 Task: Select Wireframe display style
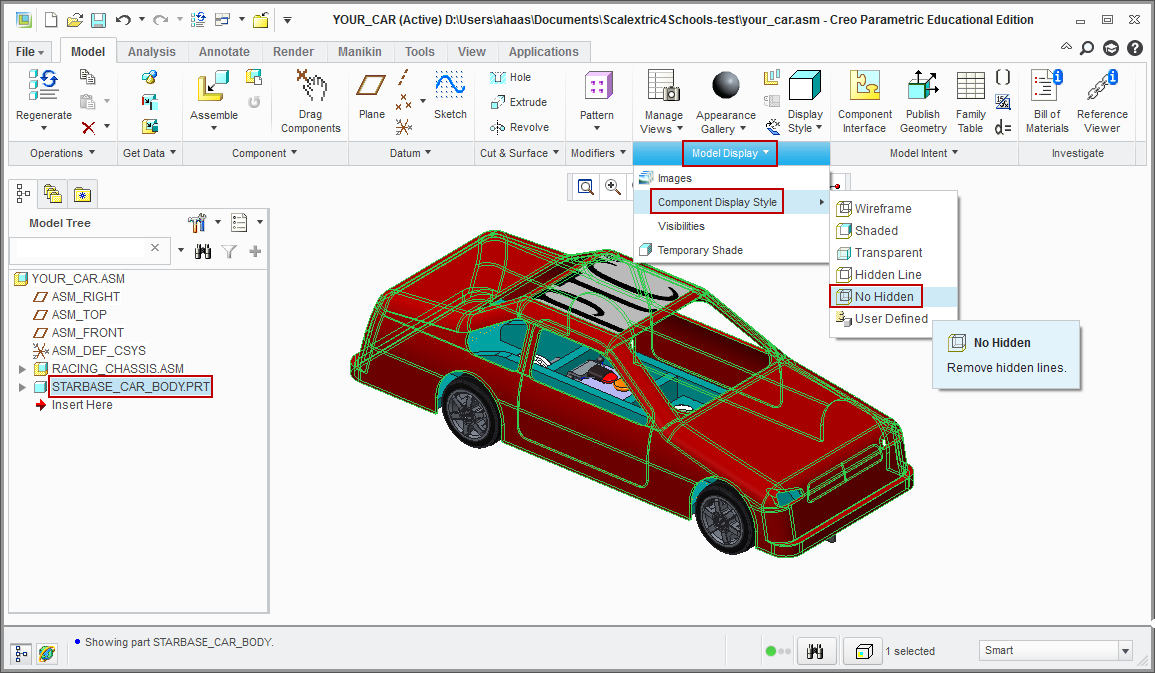pos(894,209)
